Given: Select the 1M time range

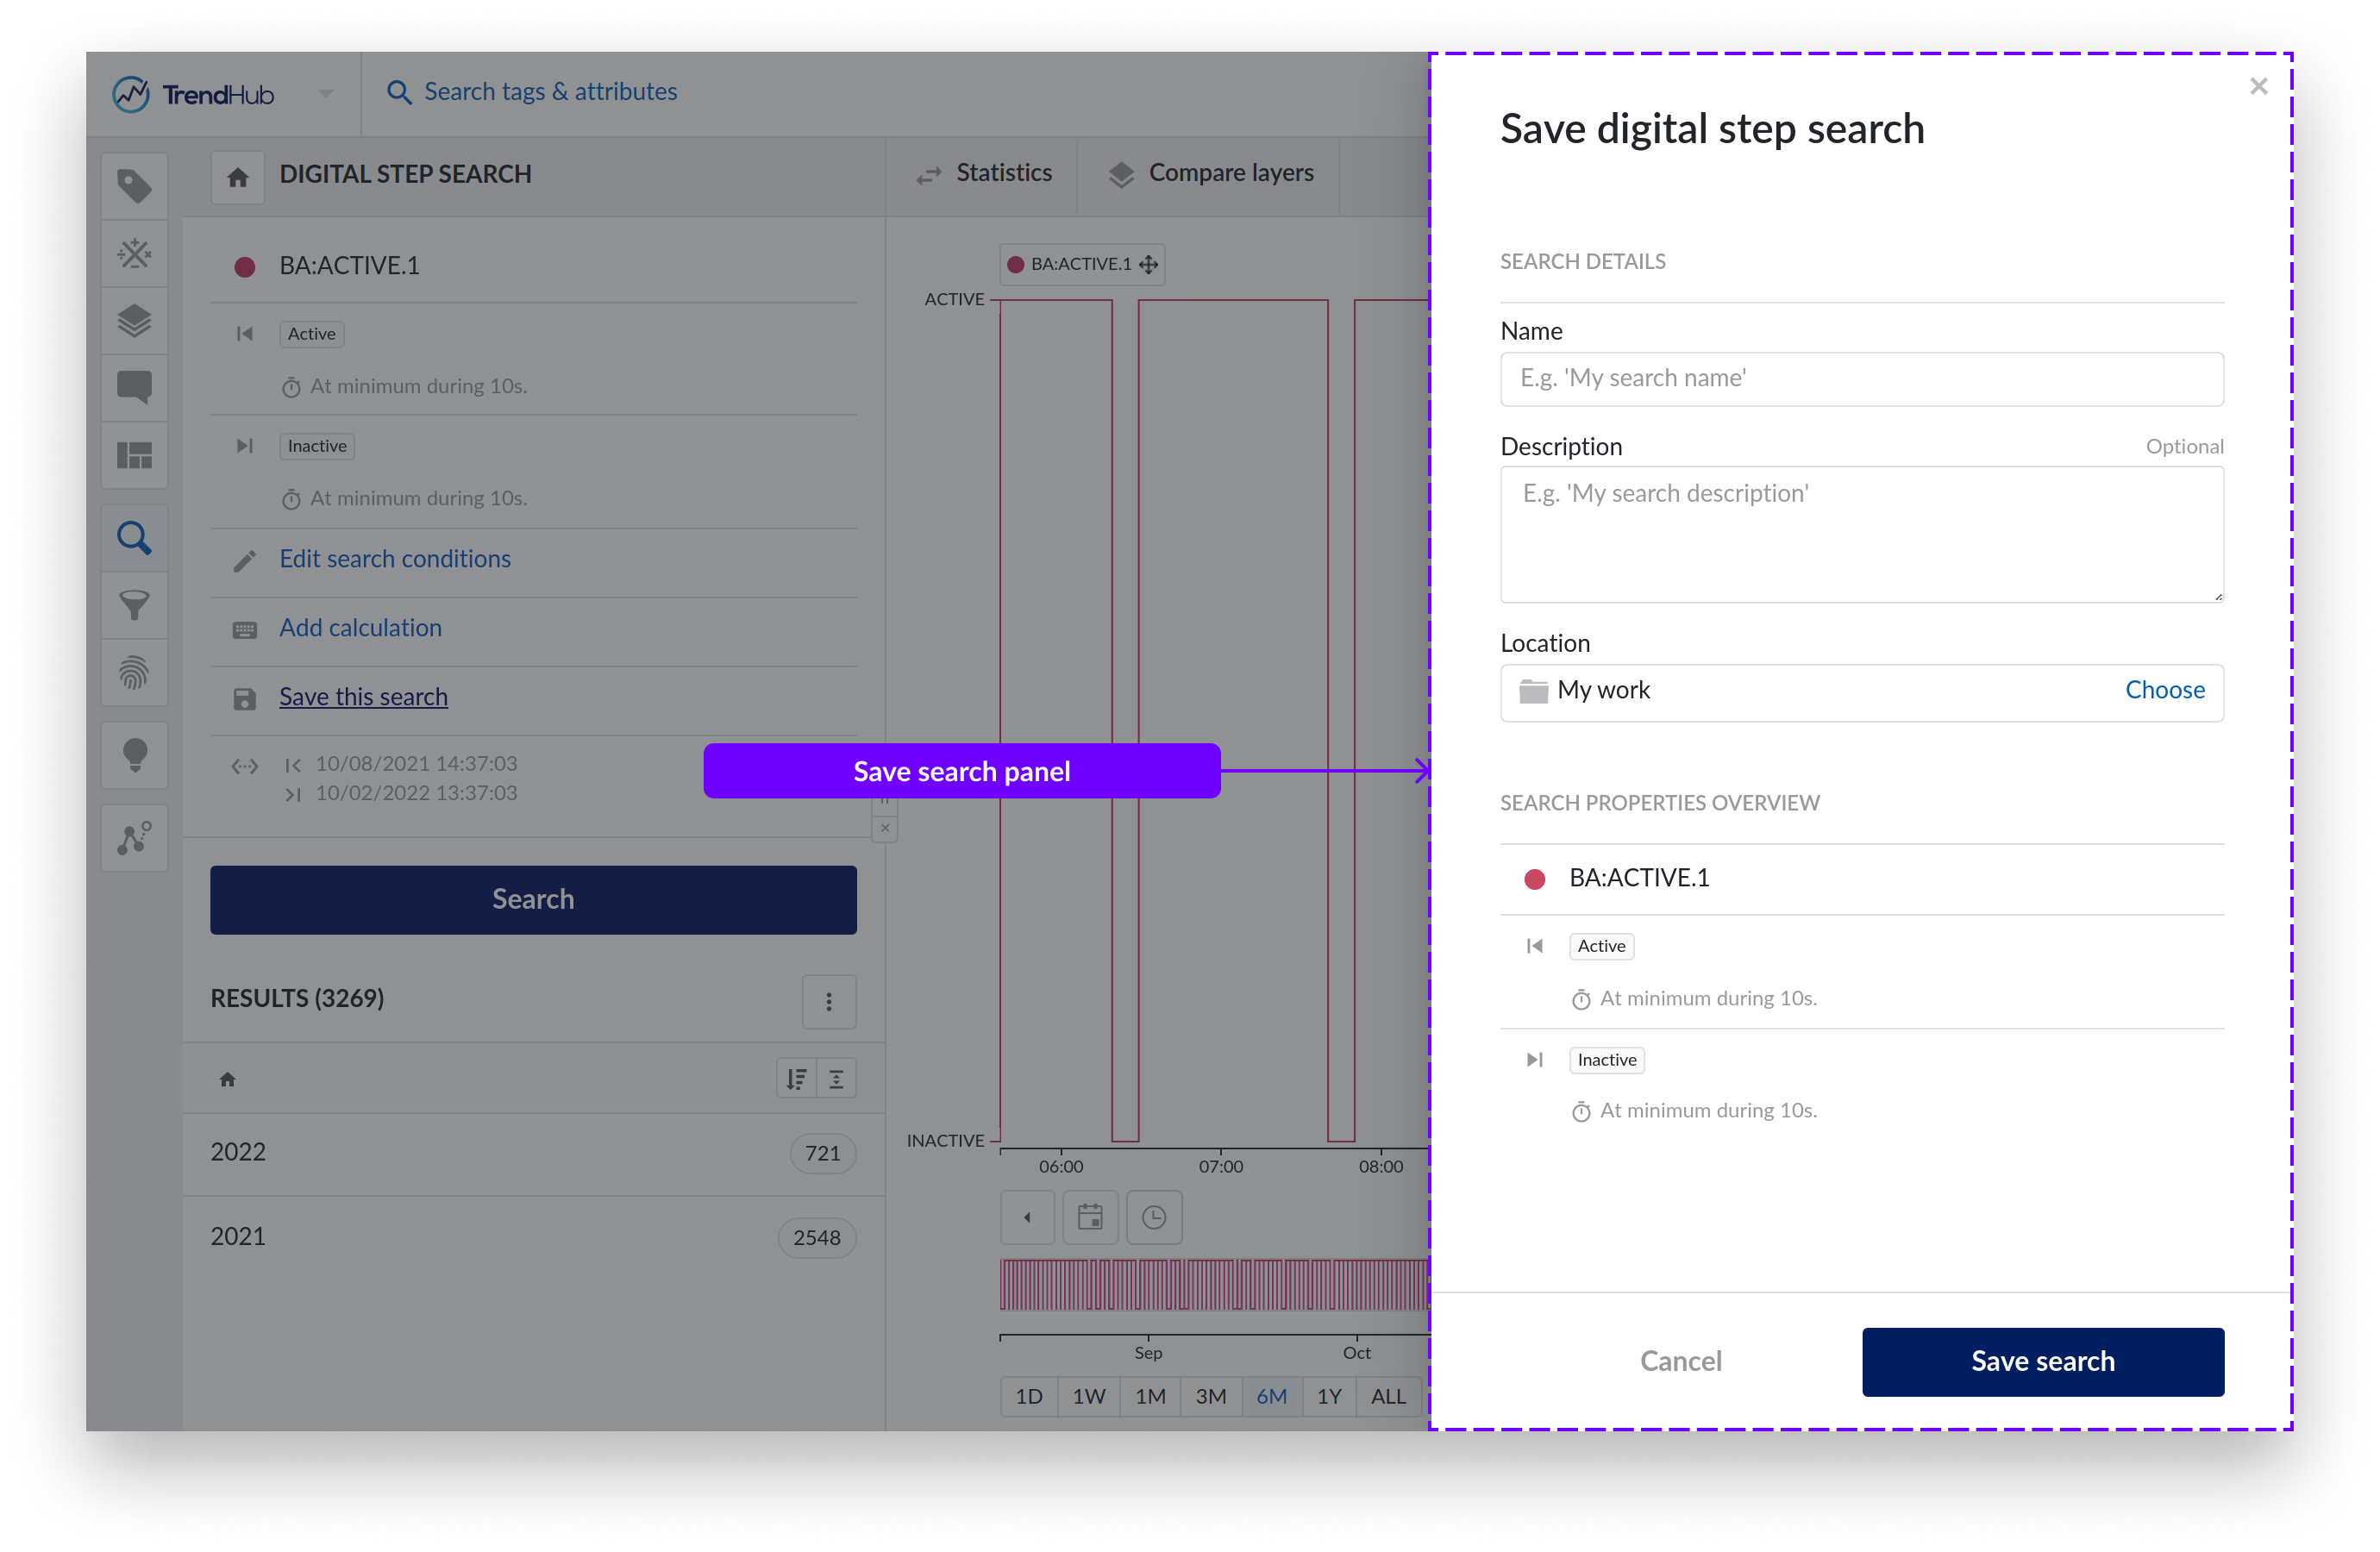Looking at the screenshot, I should point(1150,1396).
